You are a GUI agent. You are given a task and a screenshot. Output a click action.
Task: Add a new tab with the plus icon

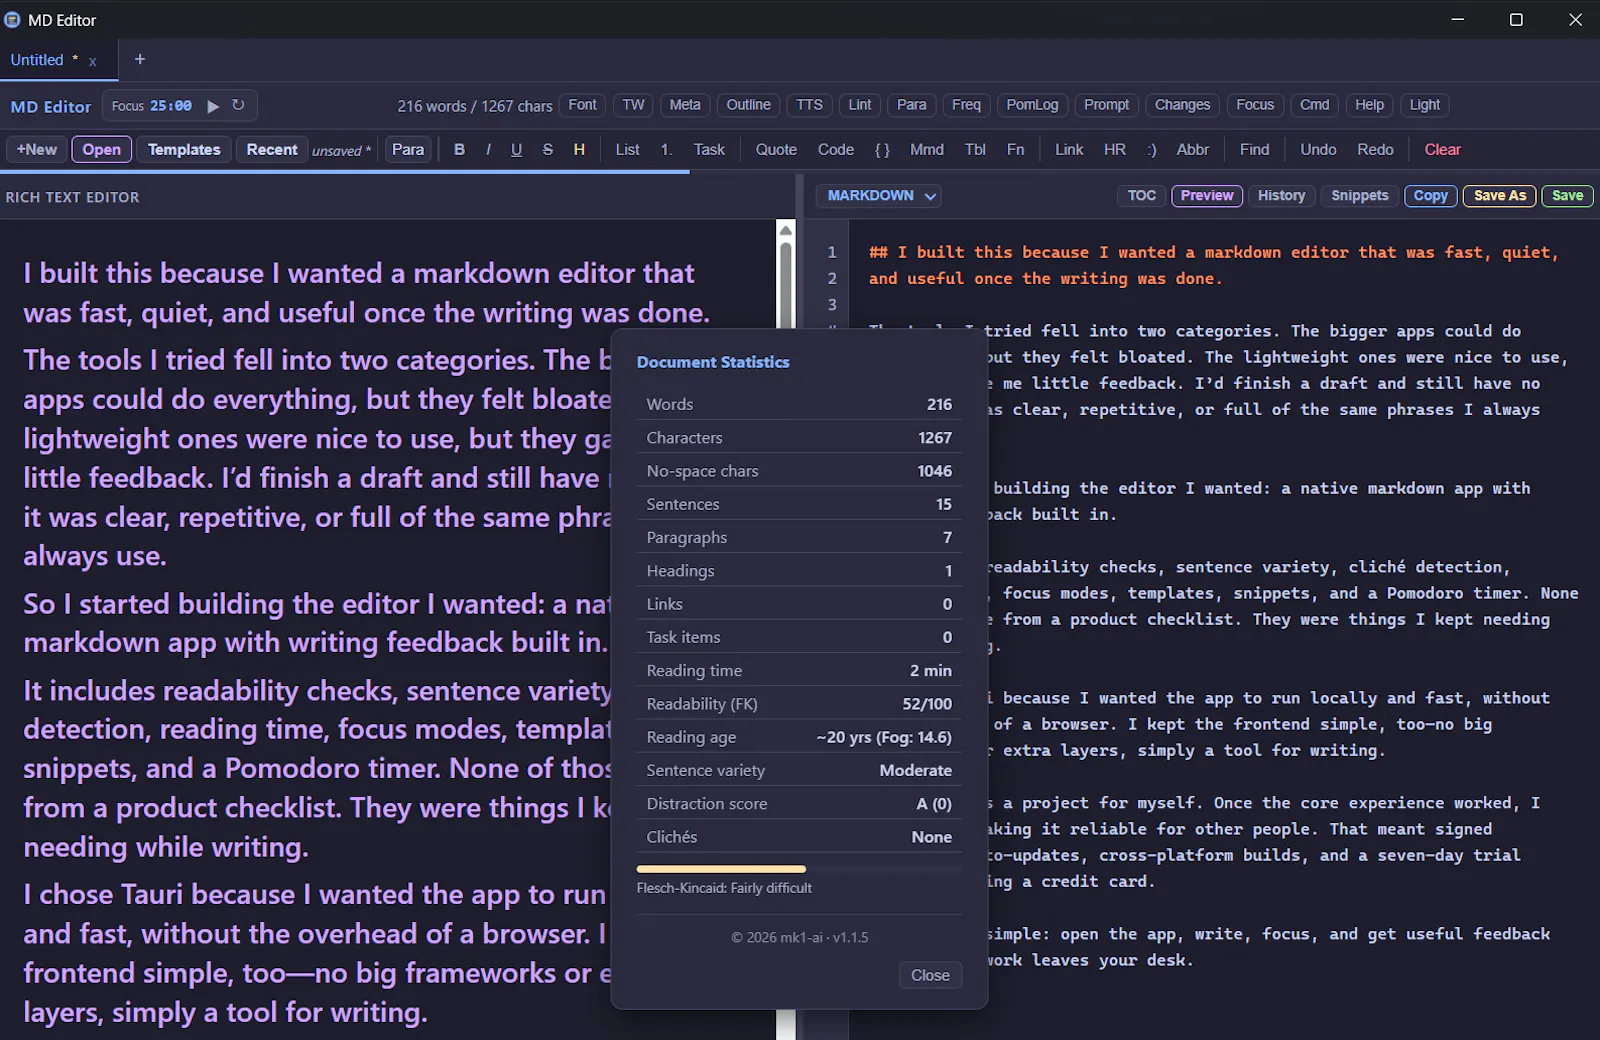[x=140, y=59]
